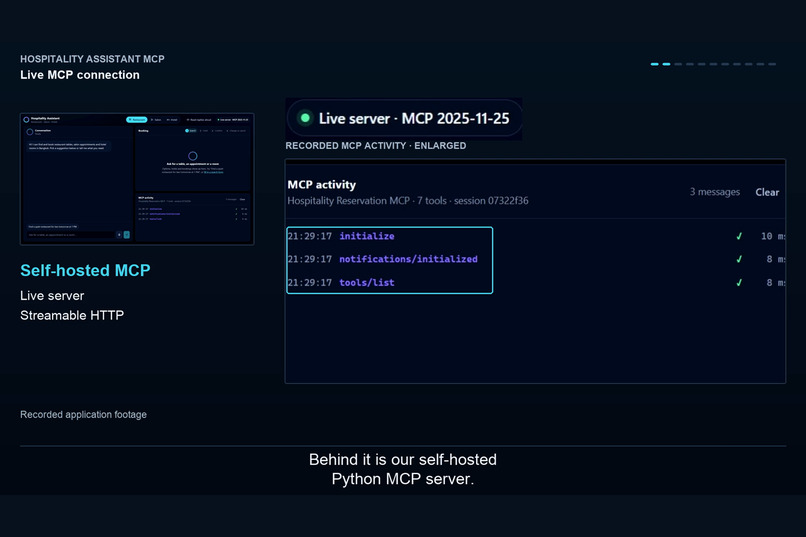
Task: Click the '3 messages' counter
Action: click(715, 192)
